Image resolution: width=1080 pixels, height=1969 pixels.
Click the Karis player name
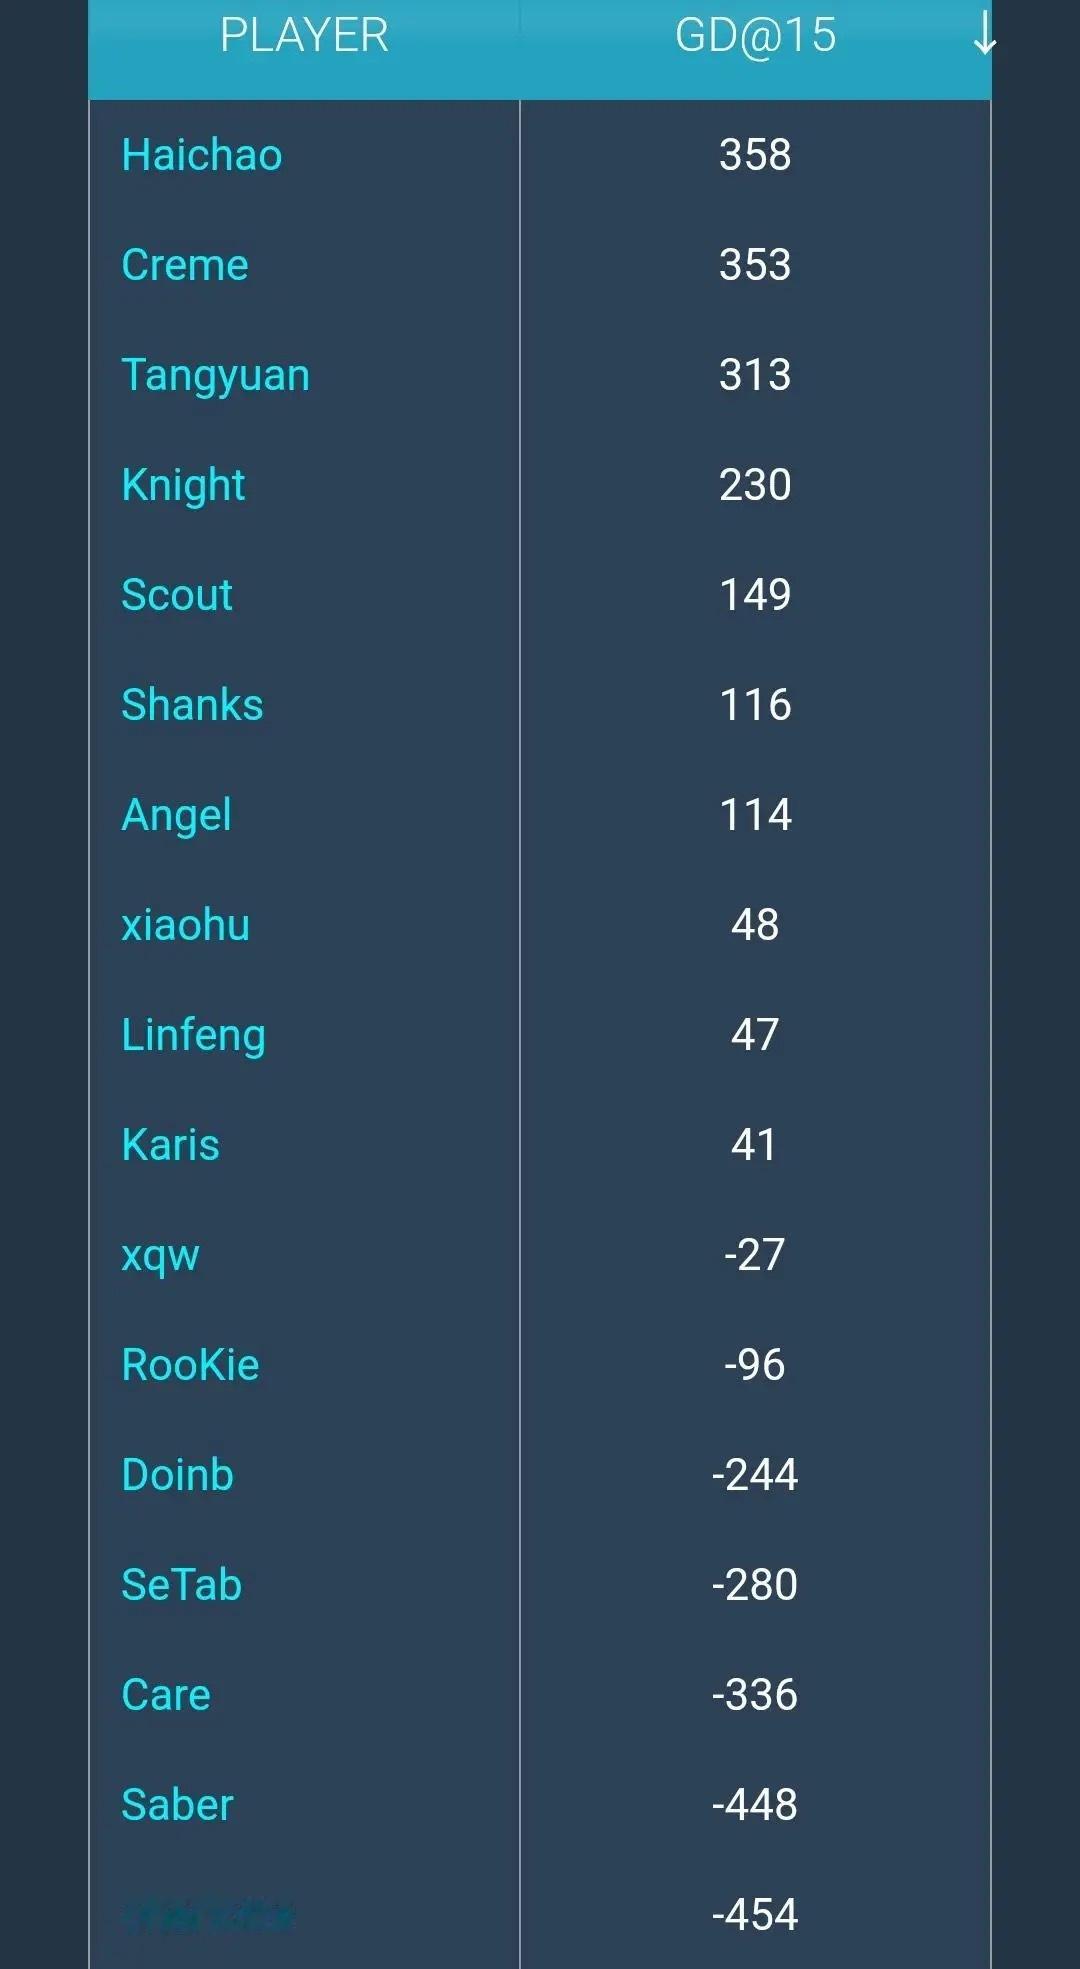[x=170, y=1145]
